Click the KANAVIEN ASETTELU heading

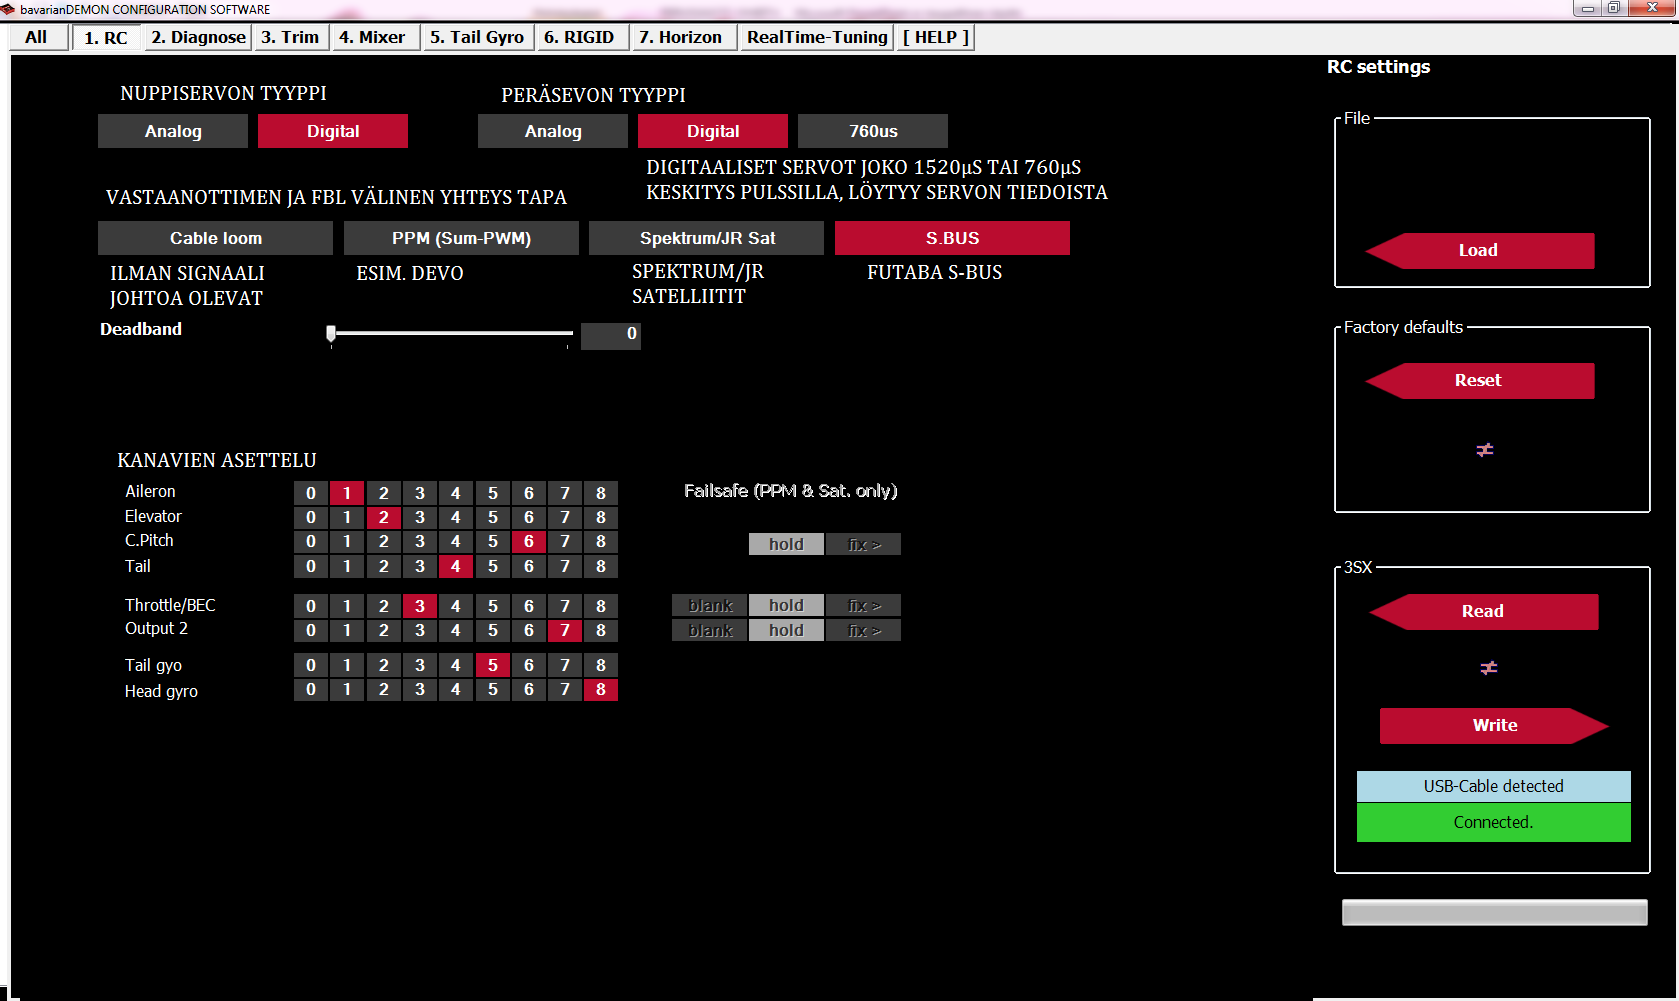[x=217, y=460]
